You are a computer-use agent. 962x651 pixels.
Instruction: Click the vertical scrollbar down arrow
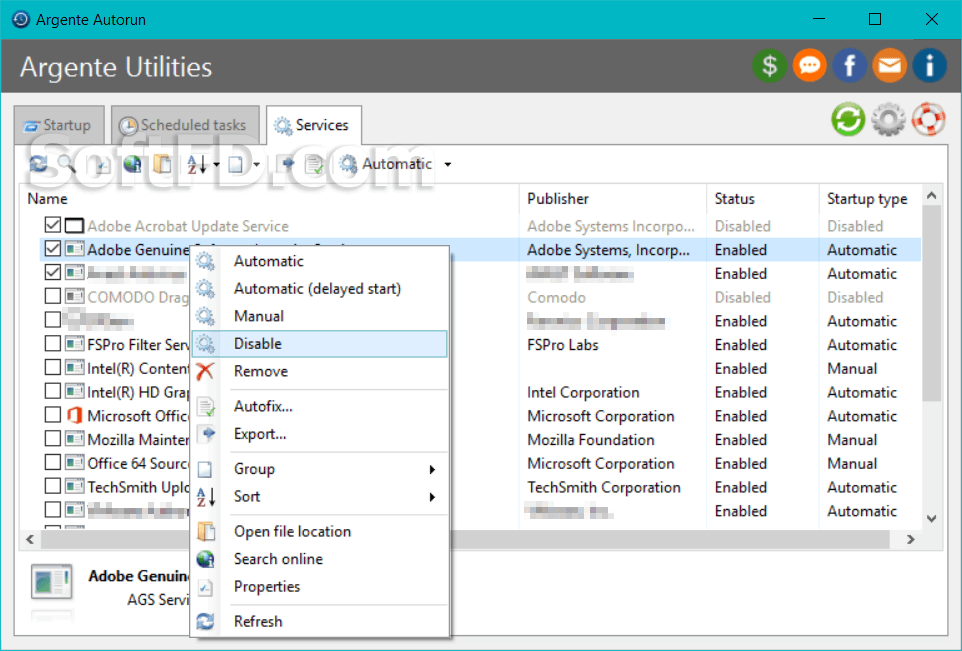[x=931, y=518]
